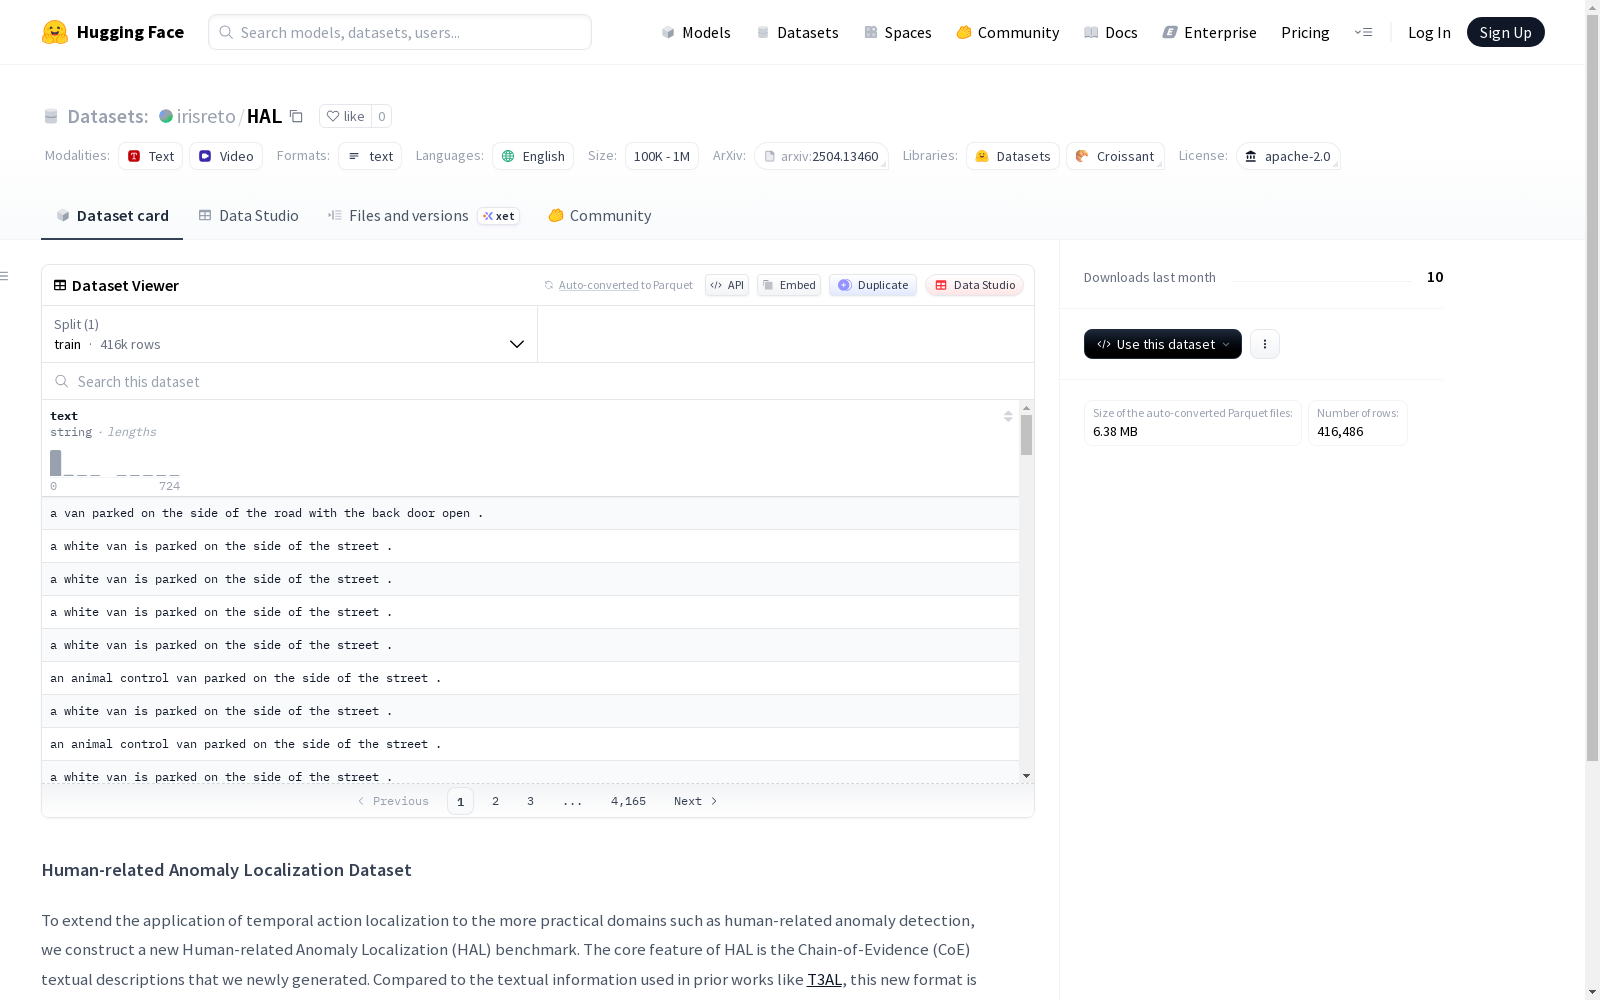The height and width of the screenshot is (1000, 1600).
Task: Click the Parquet files size 6.38 MB
Action: coord(1115,432)
